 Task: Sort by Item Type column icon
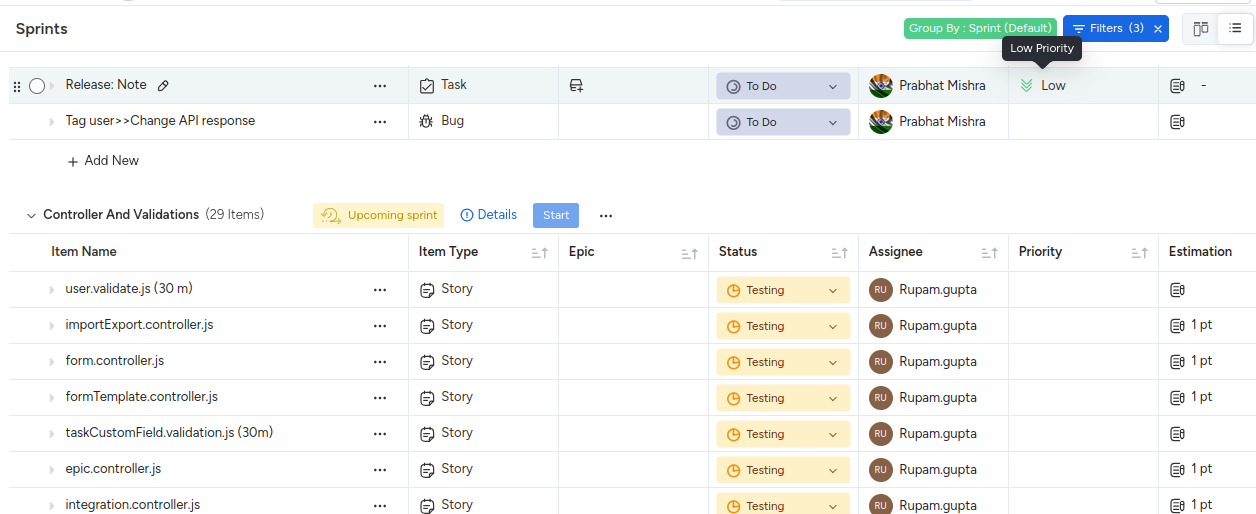click(539, 254)
